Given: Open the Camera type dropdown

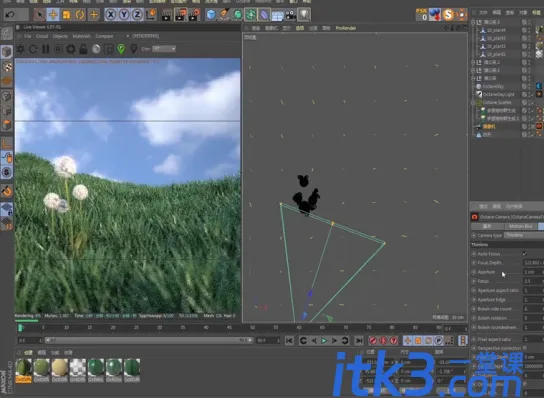Looking at the screenshot, I should coord(524,235).
